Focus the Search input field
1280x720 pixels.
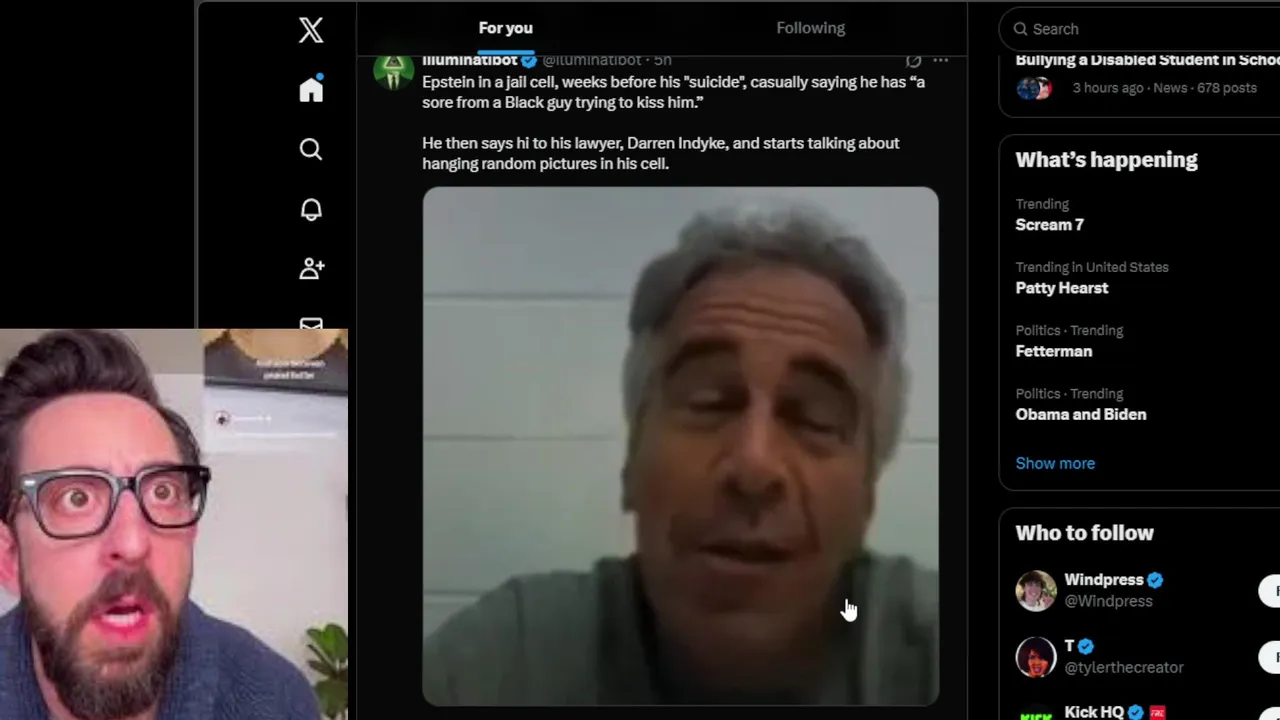coord(1139,29)
